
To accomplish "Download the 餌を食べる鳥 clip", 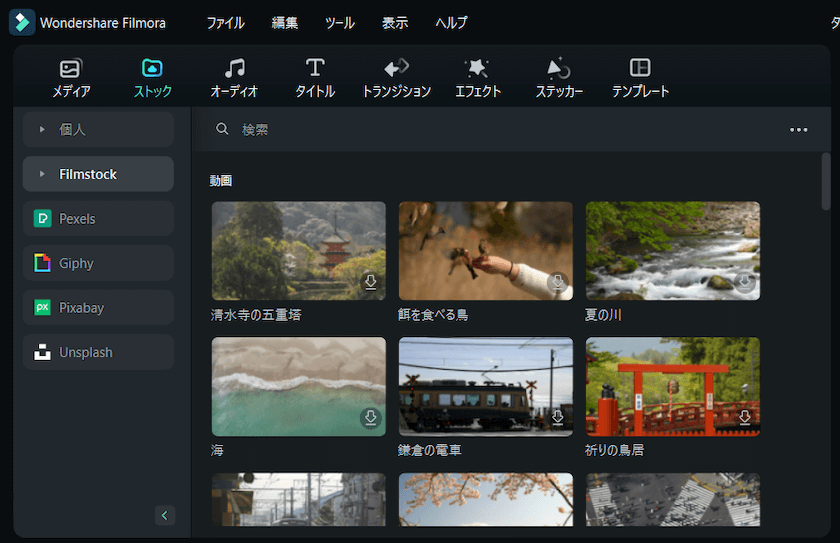I will tap(558, 282).
